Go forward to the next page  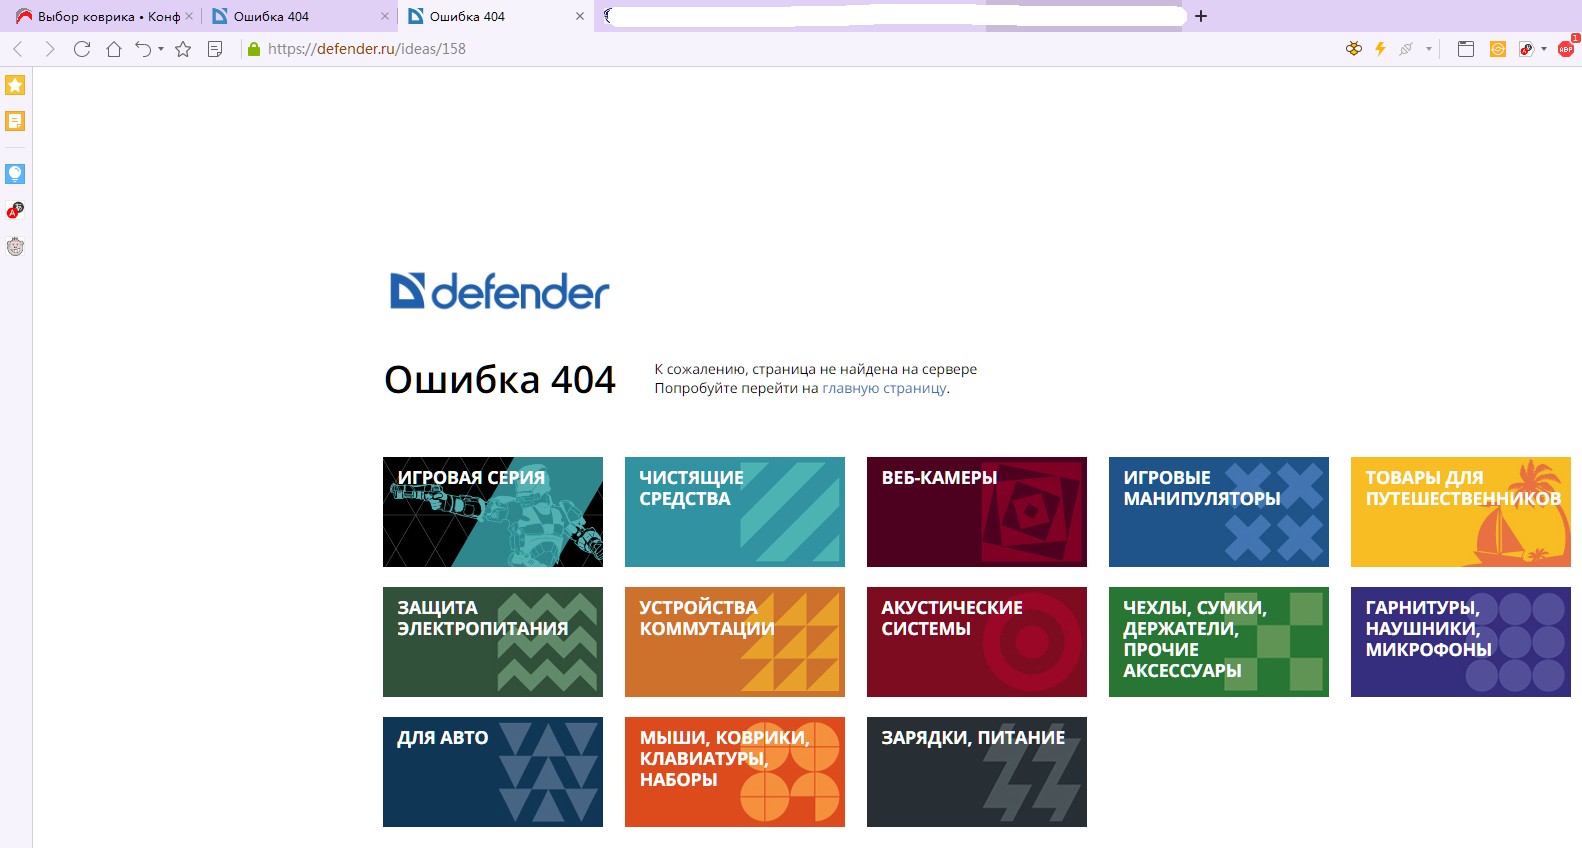50,49
